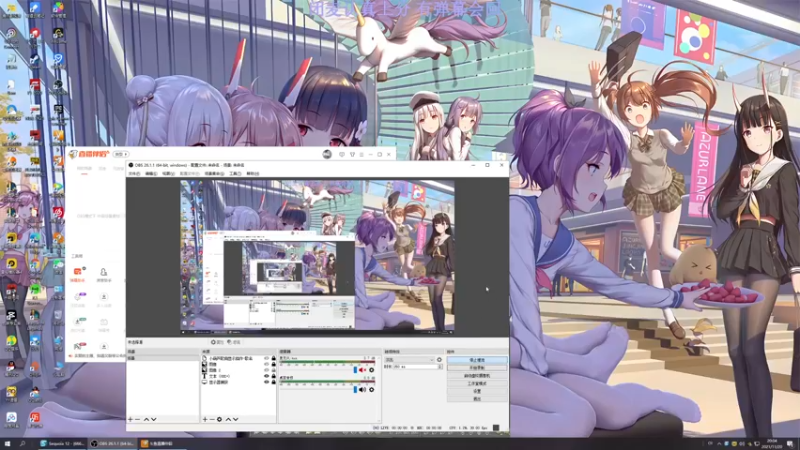Open the Edit menu in OBS

[x=151, y=173]
